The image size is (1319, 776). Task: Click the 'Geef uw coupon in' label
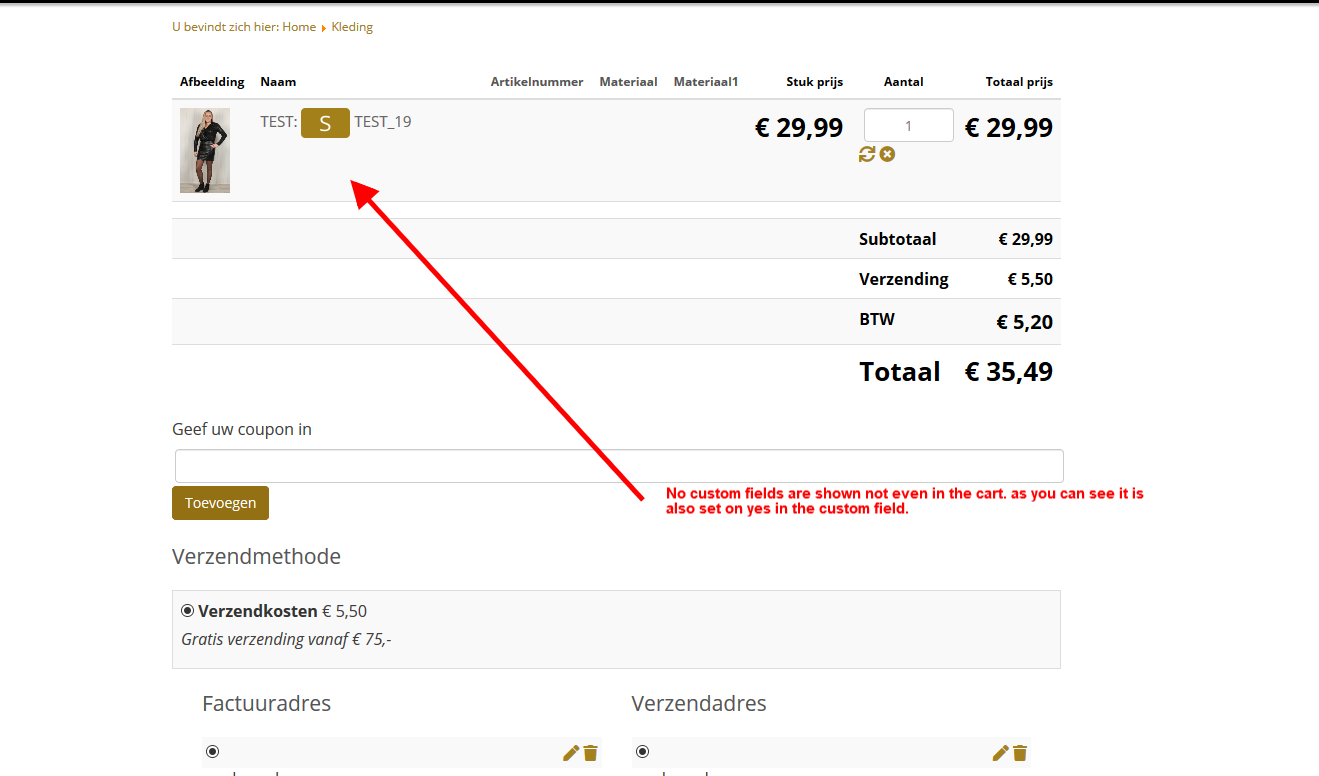click(x=242, y=430)
